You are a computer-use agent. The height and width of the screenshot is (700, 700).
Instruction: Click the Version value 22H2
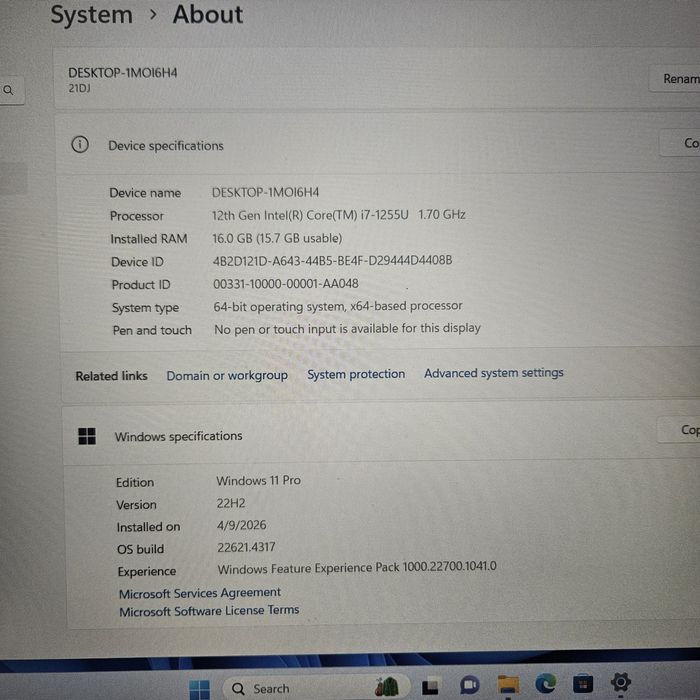click(231, 503)
